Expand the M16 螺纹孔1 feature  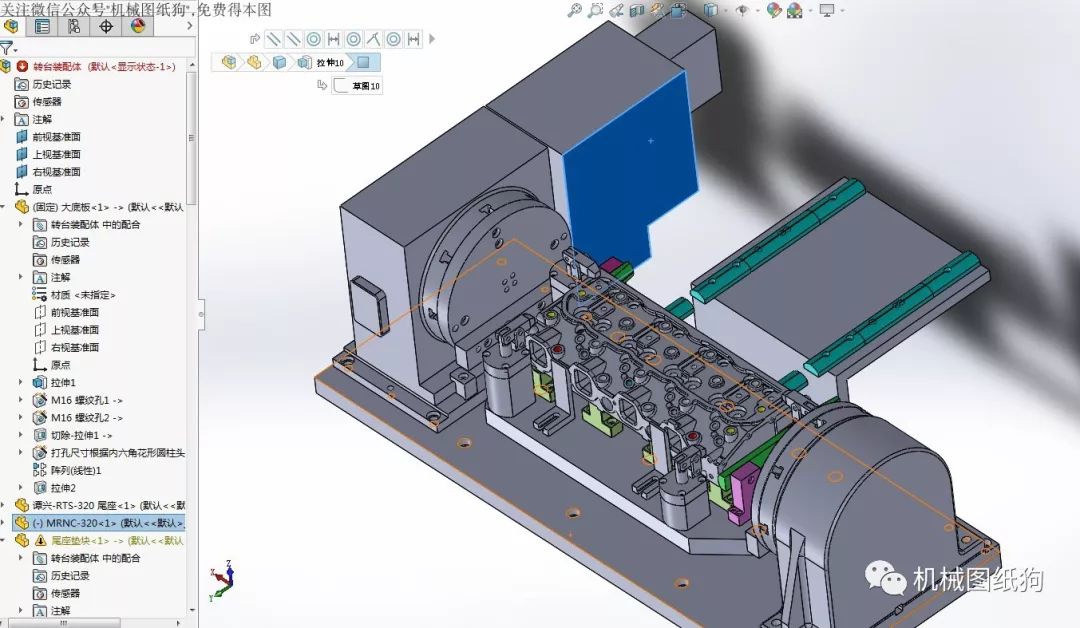21,400
